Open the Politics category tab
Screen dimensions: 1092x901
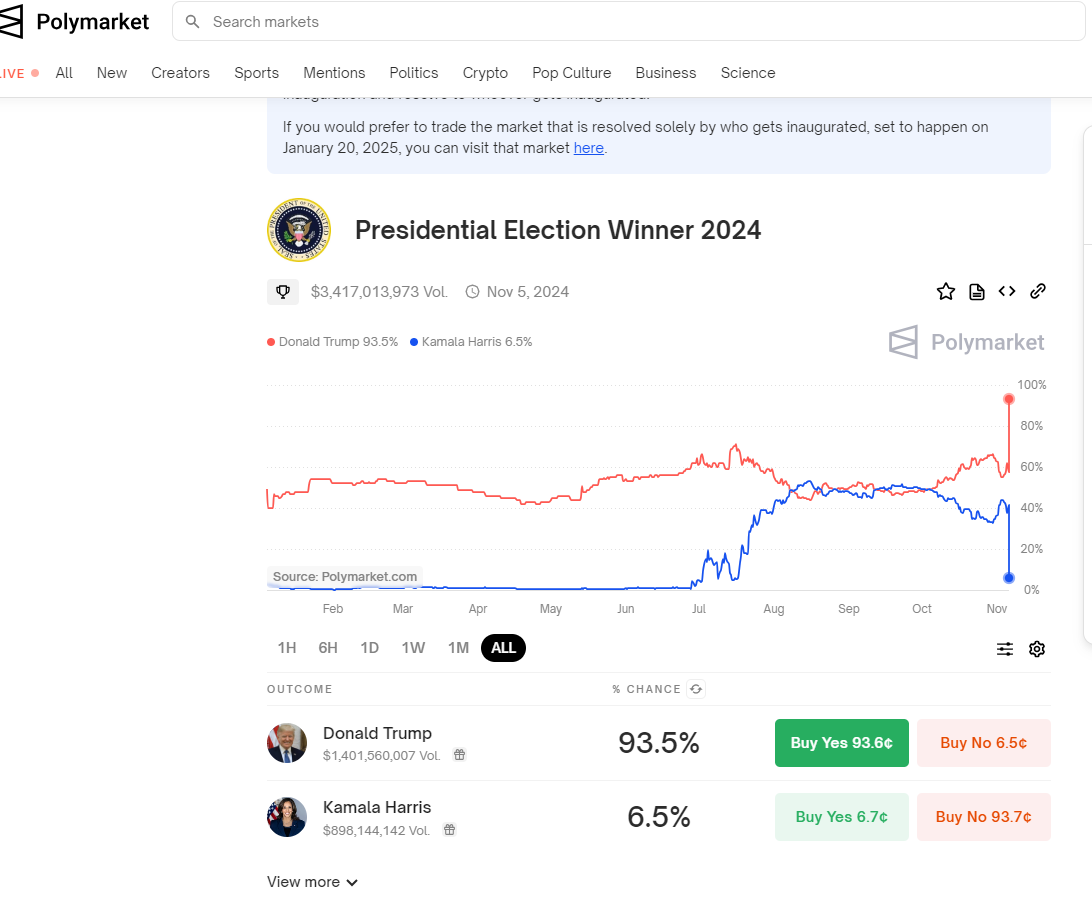coord(414,73)
